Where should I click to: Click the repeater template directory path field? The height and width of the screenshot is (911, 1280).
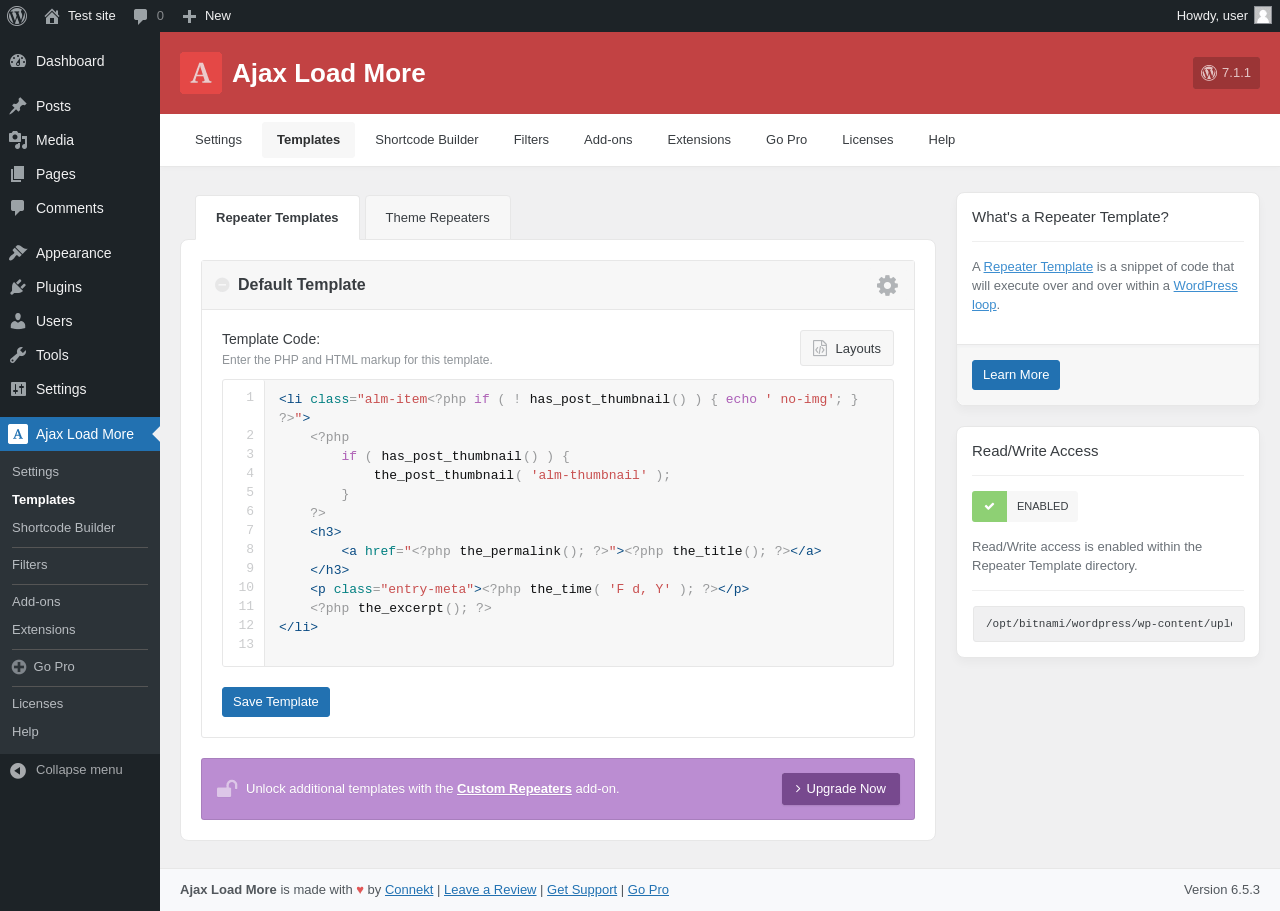[x=1108, y=624]
